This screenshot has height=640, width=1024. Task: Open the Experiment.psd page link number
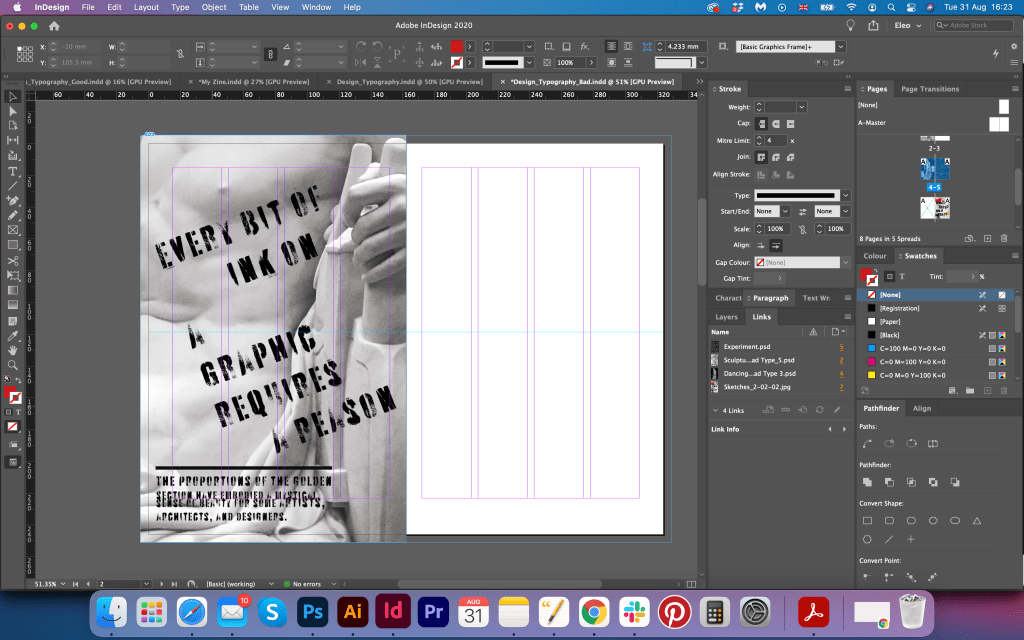[841, 346]
